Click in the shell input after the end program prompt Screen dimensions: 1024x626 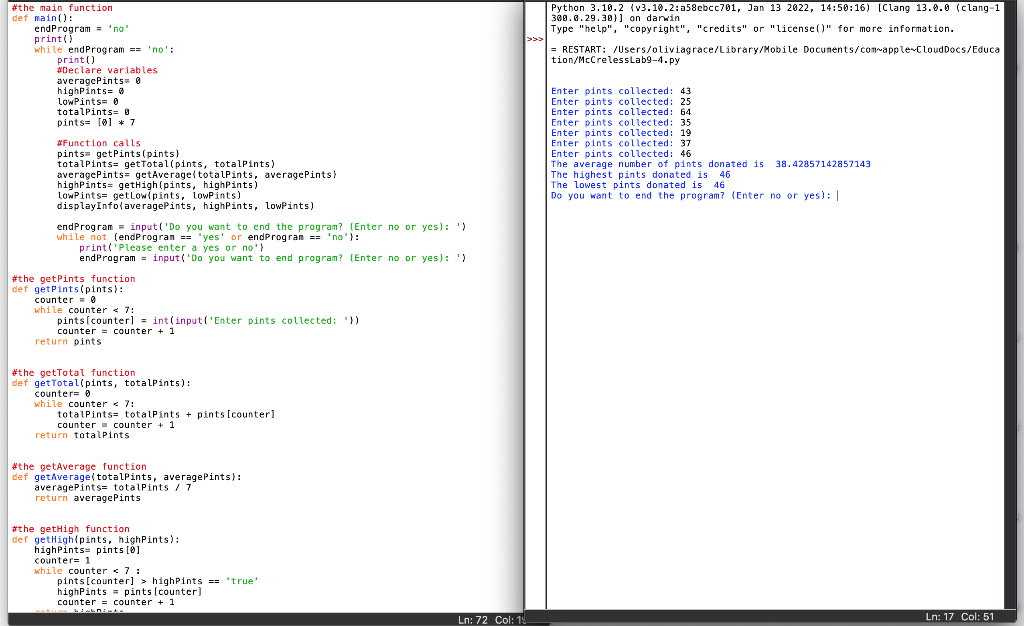tap(840, 195)
